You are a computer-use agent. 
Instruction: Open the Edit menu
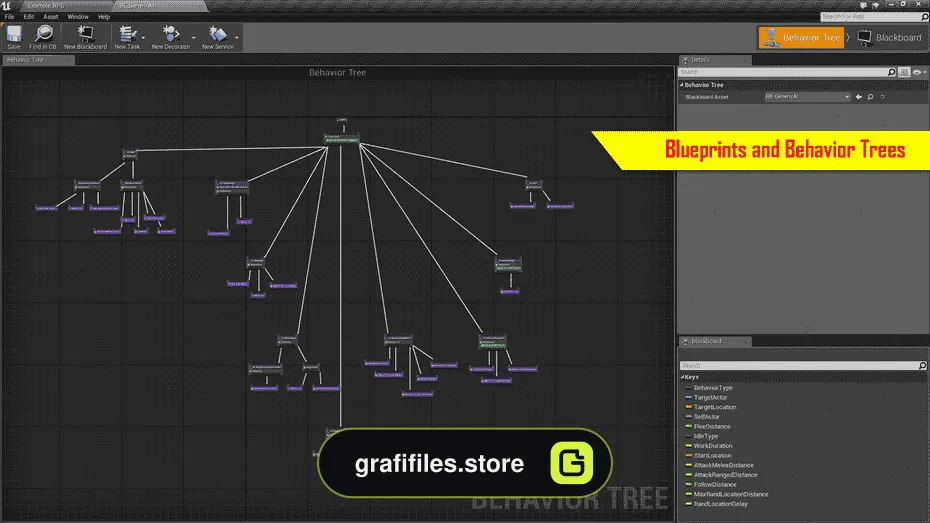28,17
